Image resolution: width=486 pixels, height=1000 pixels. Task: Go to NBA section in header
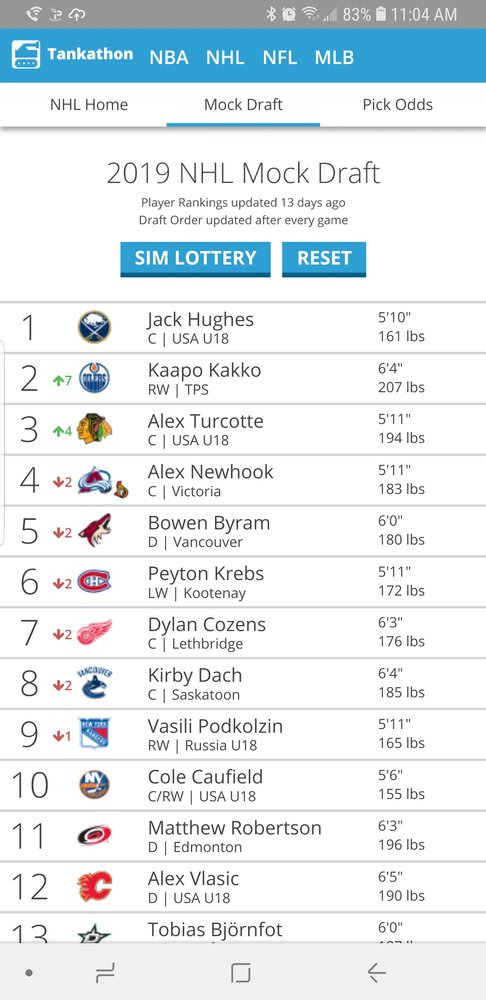pos(168,57)
